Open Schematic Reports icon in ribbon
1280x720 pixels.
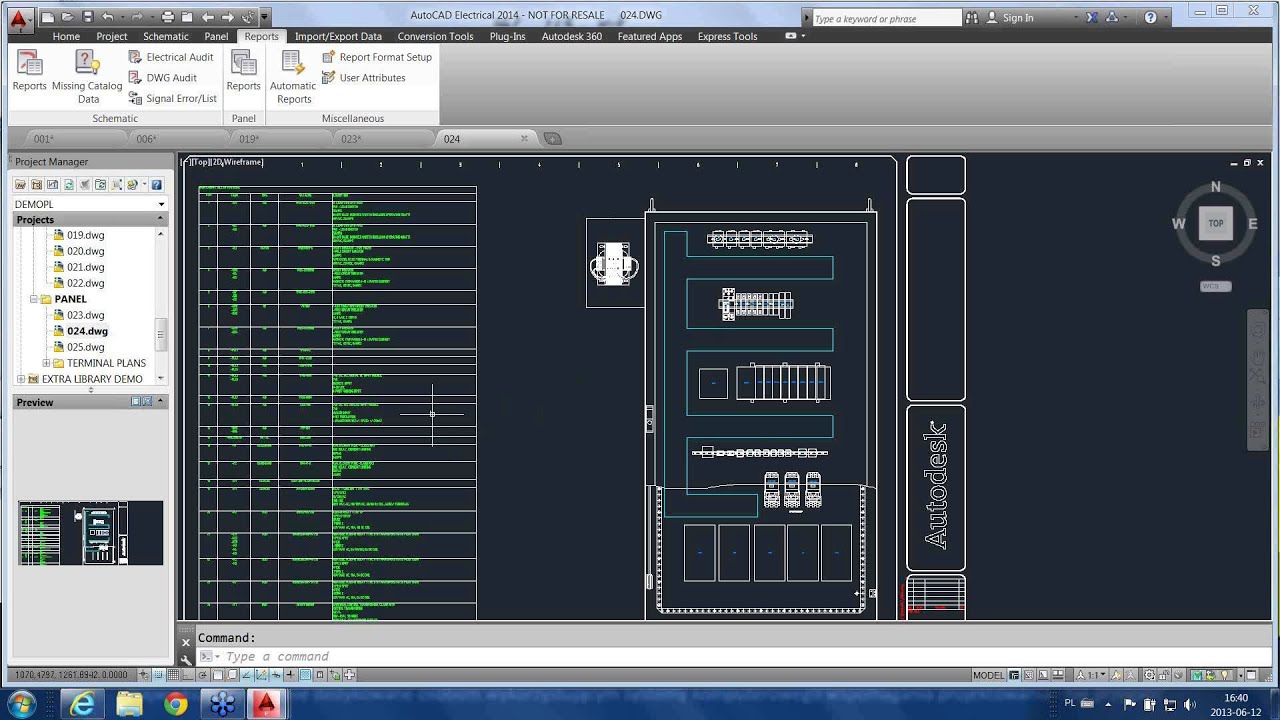tap(30, 71)
